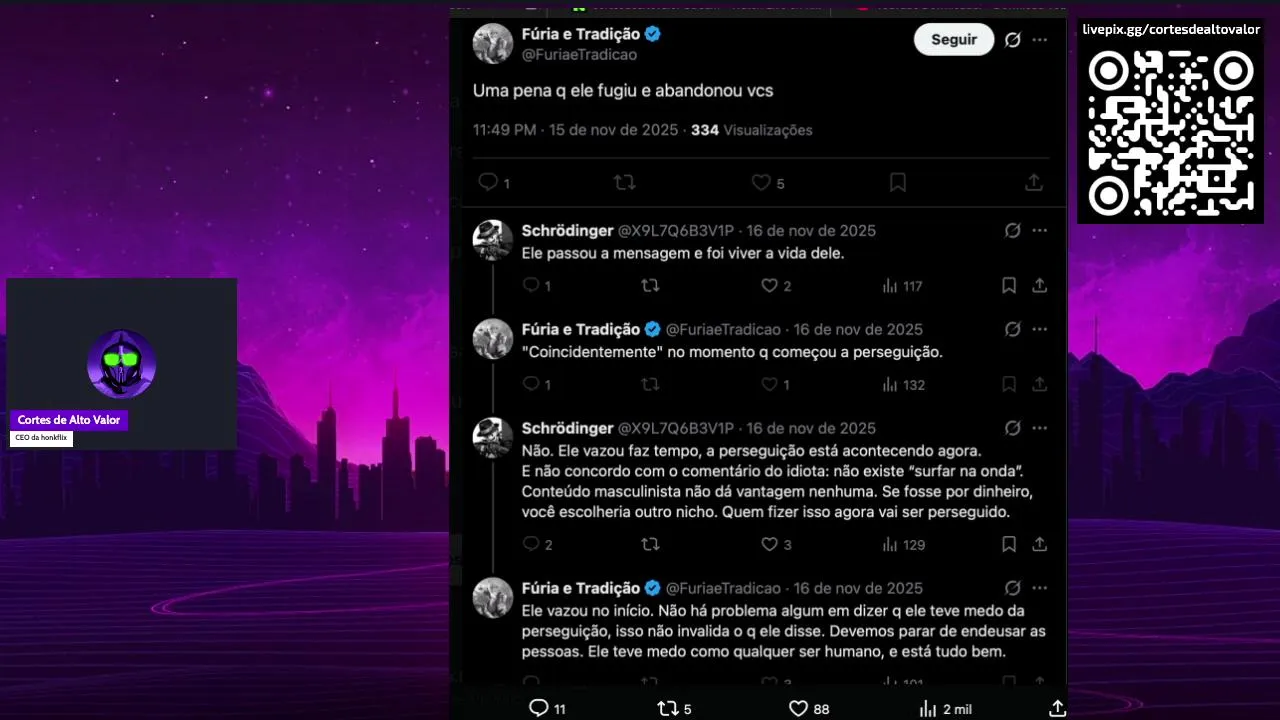Open Grok icon beside Seguir button
The height and width of the screenshot is (720, 1280).
1012,40
